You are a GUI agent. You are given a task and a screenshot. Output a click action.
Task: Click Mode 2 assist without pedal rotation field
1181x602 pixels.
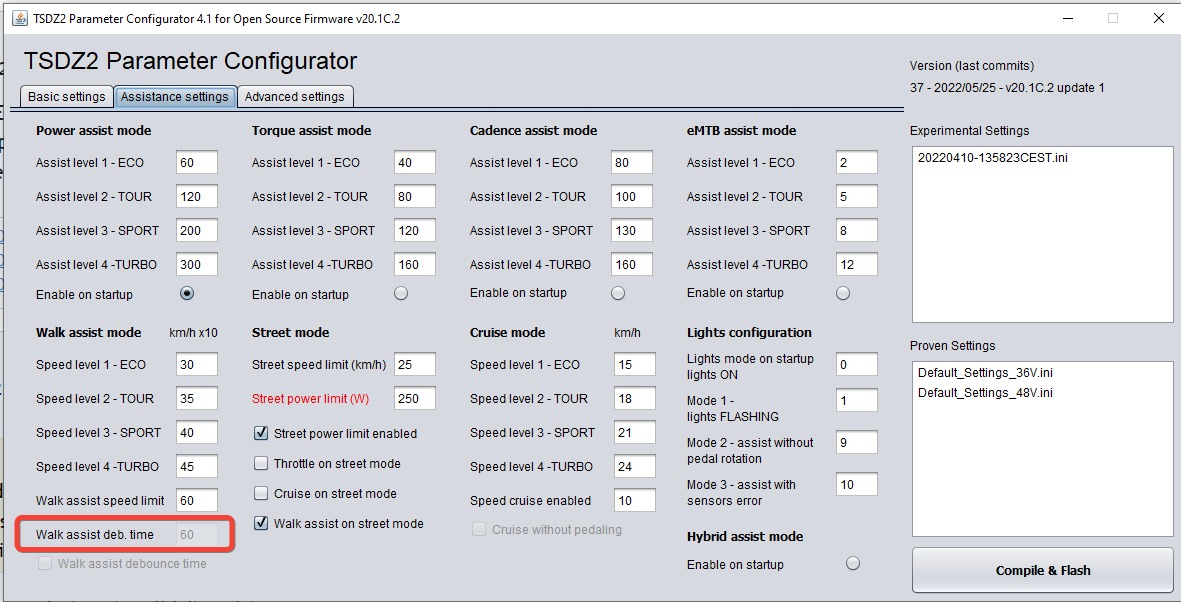[856, 443]
